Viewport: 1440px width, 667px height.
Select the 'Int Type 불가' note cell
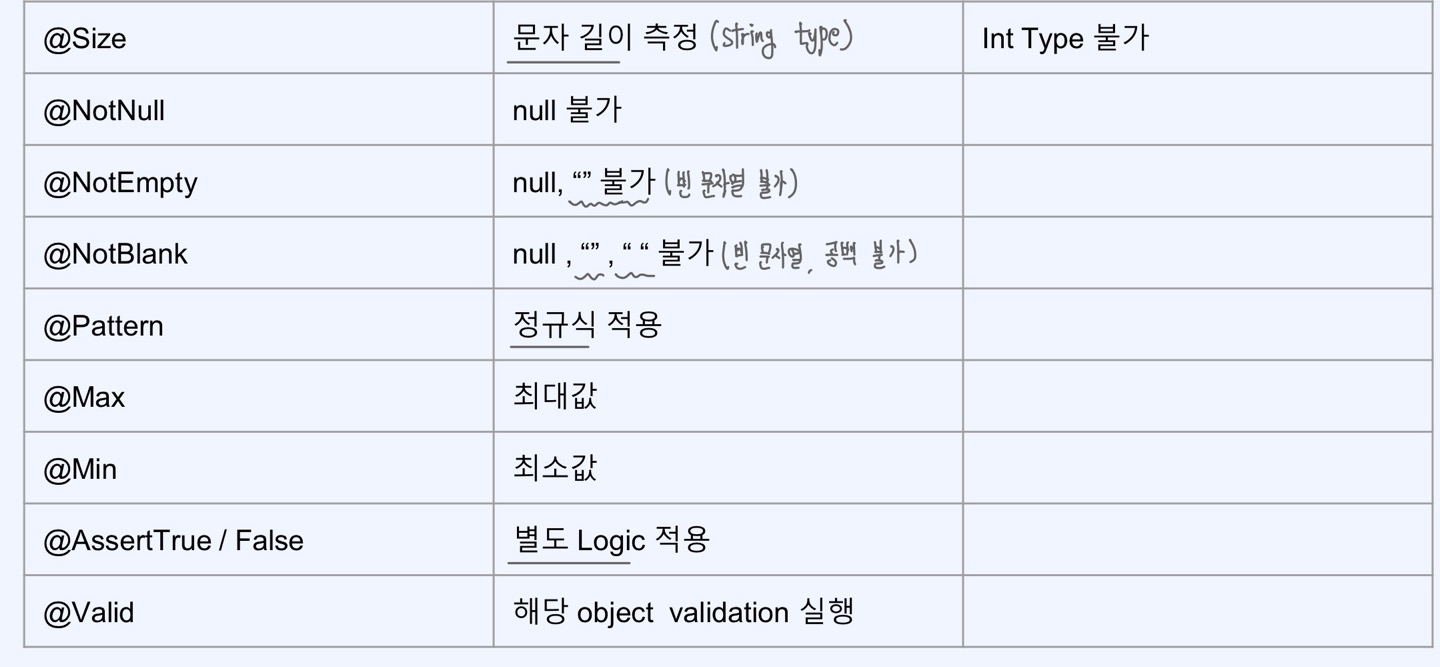(x=1198, y=38)
